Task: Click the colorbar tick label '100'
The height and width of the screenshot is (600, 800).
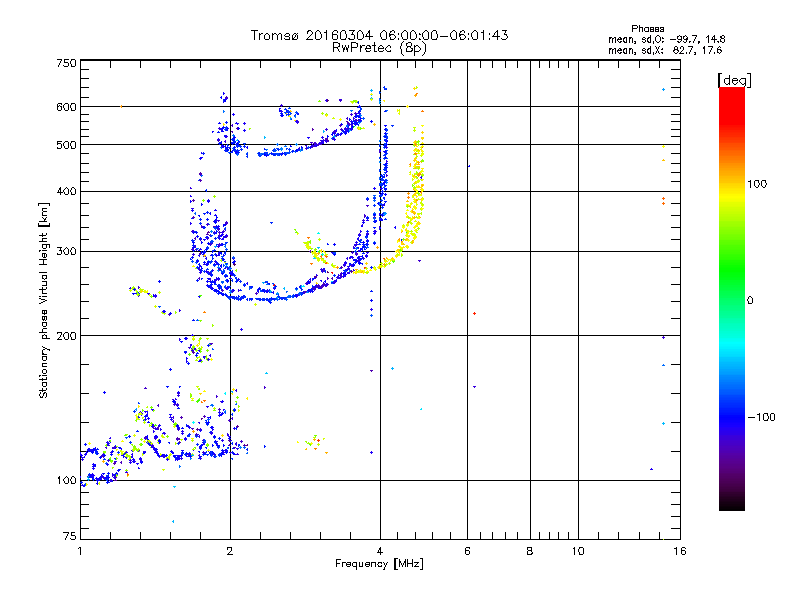Action: coord(757,184)
